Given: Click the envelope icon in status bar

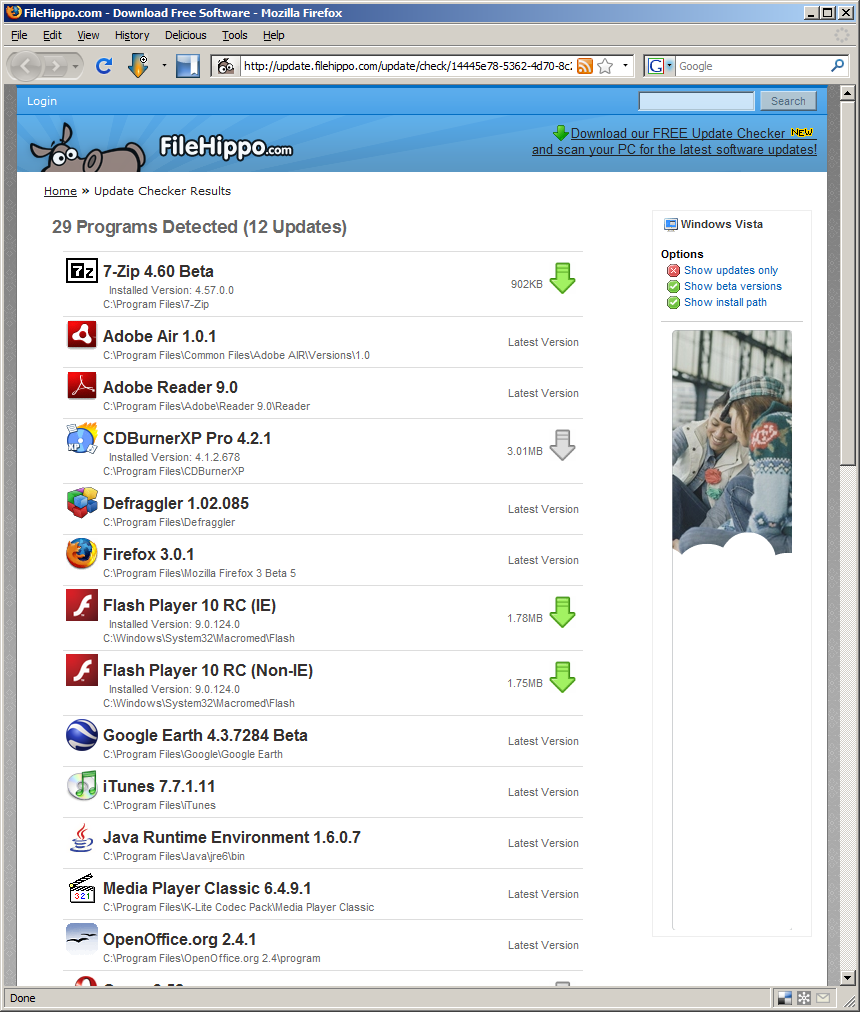Looking at the screenshot, I should 823,998.
